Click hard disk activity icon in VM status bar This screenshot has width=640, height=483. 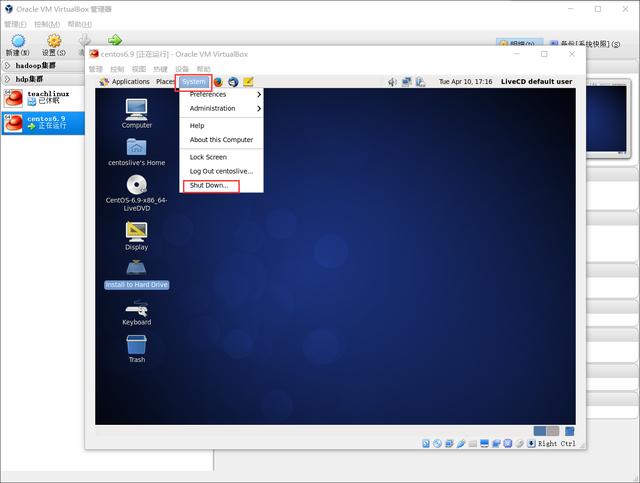click(x=426, y=443)
